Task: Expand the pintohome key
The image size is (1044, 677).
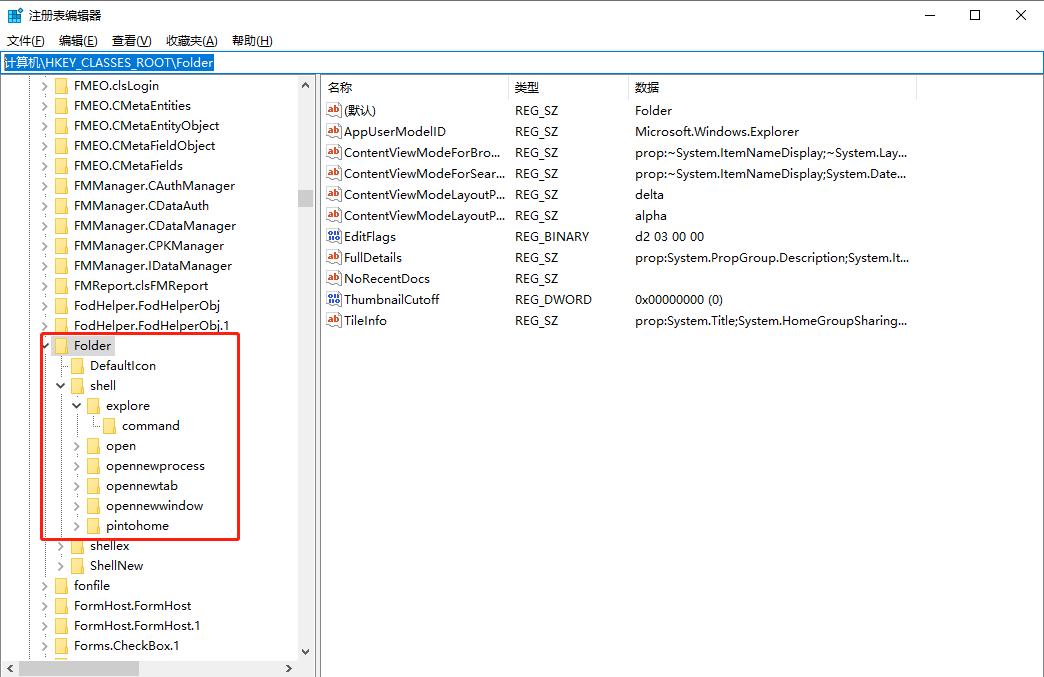Action: tap(77, 526)
